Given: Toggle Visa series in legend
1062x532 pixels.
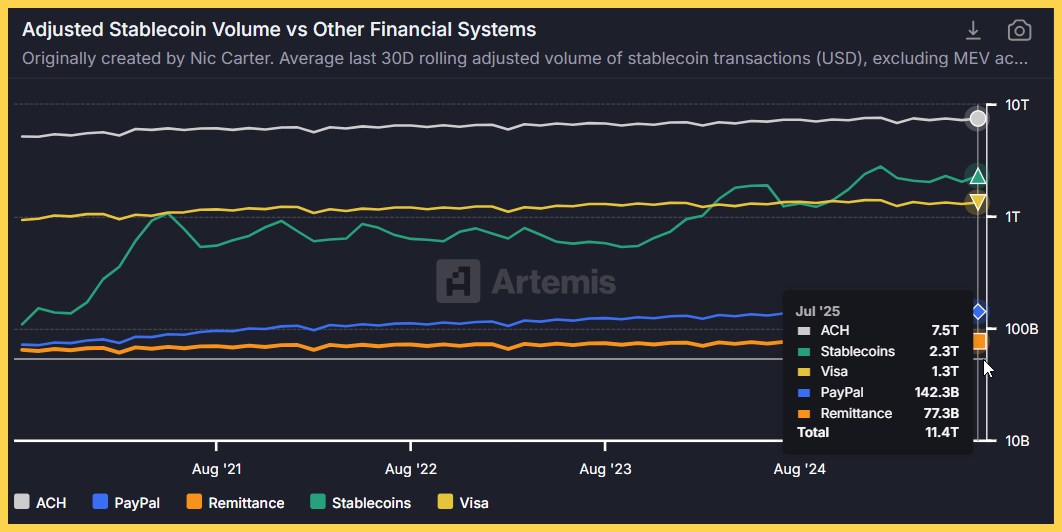Looking at the screenshot, I should [x=463, y=503].
